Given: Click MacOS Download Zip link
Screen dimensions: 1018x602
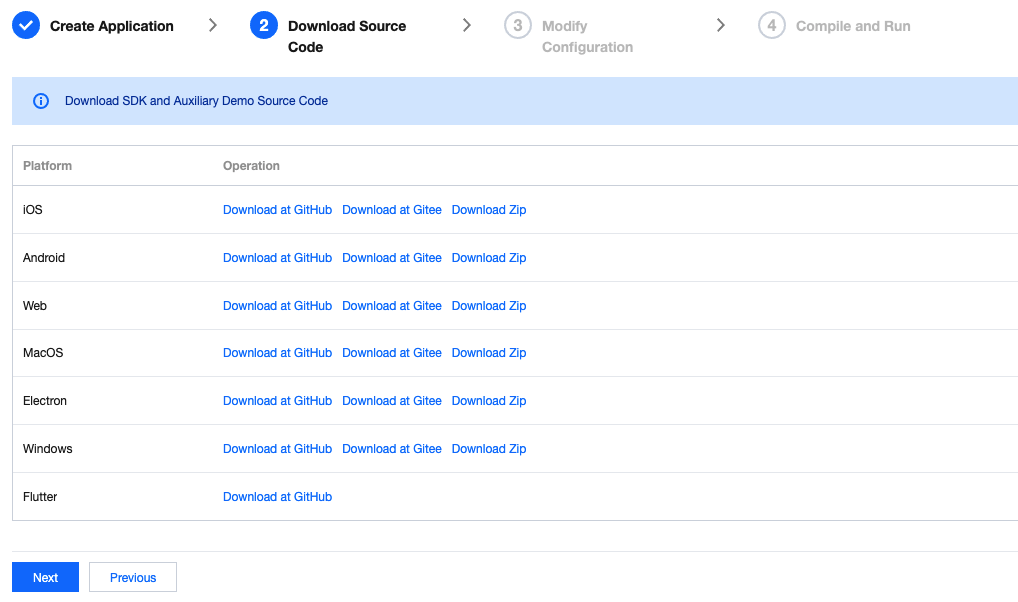Looking at the screenshot, I should [489, 353].
